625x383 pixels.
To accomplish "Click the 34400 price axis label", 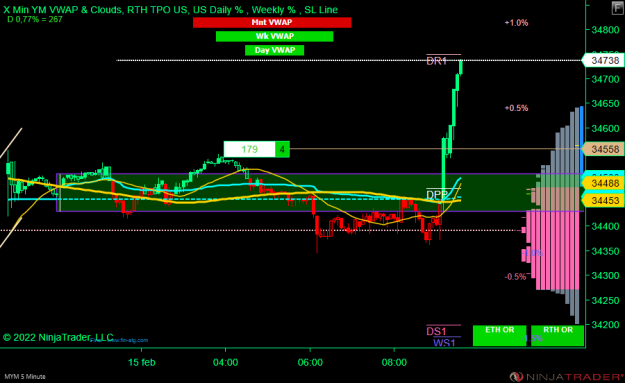I will [605, 226].
